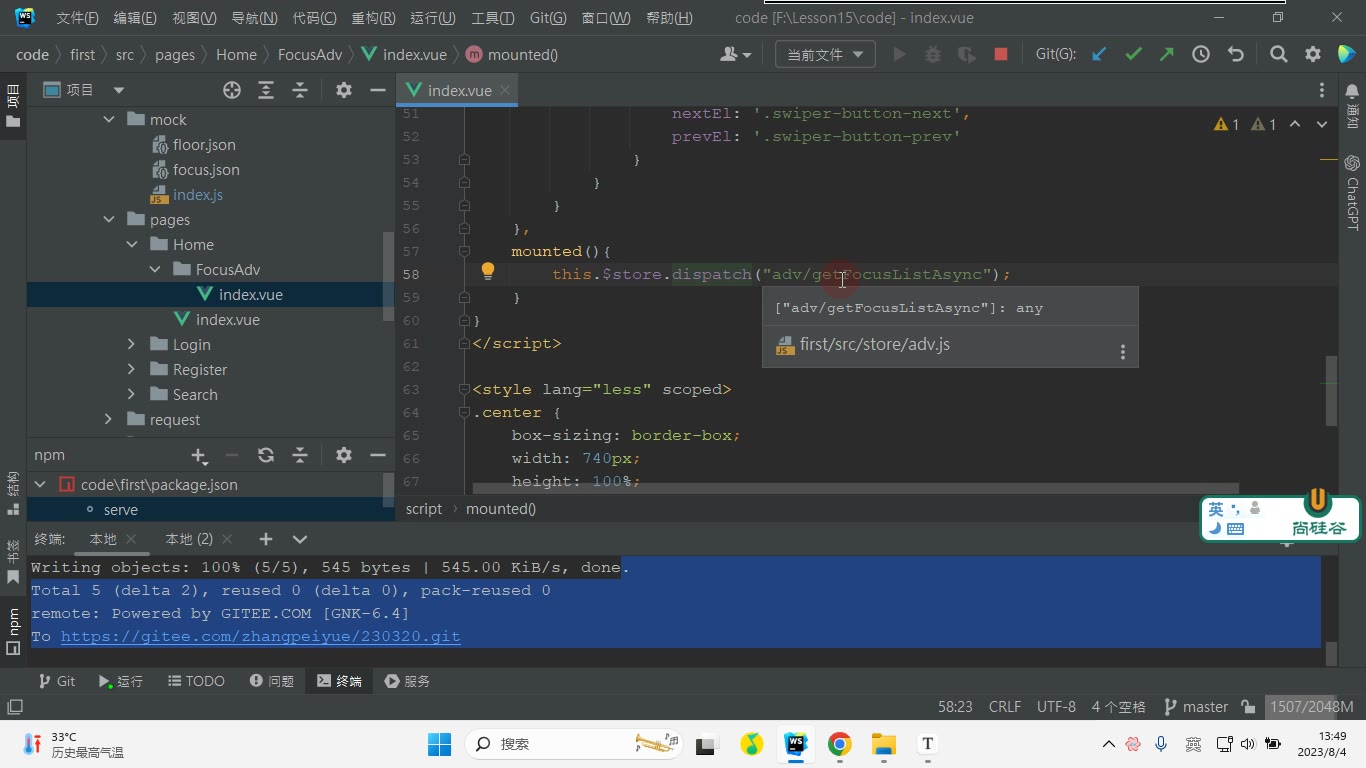This screenshot has width=1366, height=768.
Task: Toggle read-only lock icon in status bar
Action: (x=1248, y=707)
